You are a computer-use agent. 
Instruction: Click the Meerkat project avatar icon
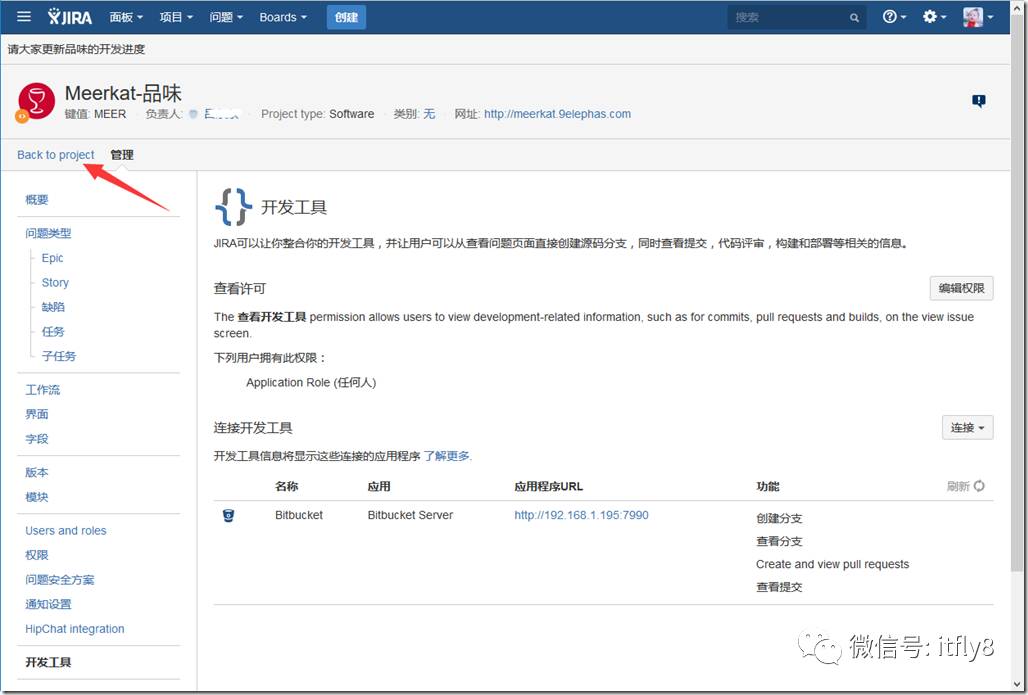point(36,101)
